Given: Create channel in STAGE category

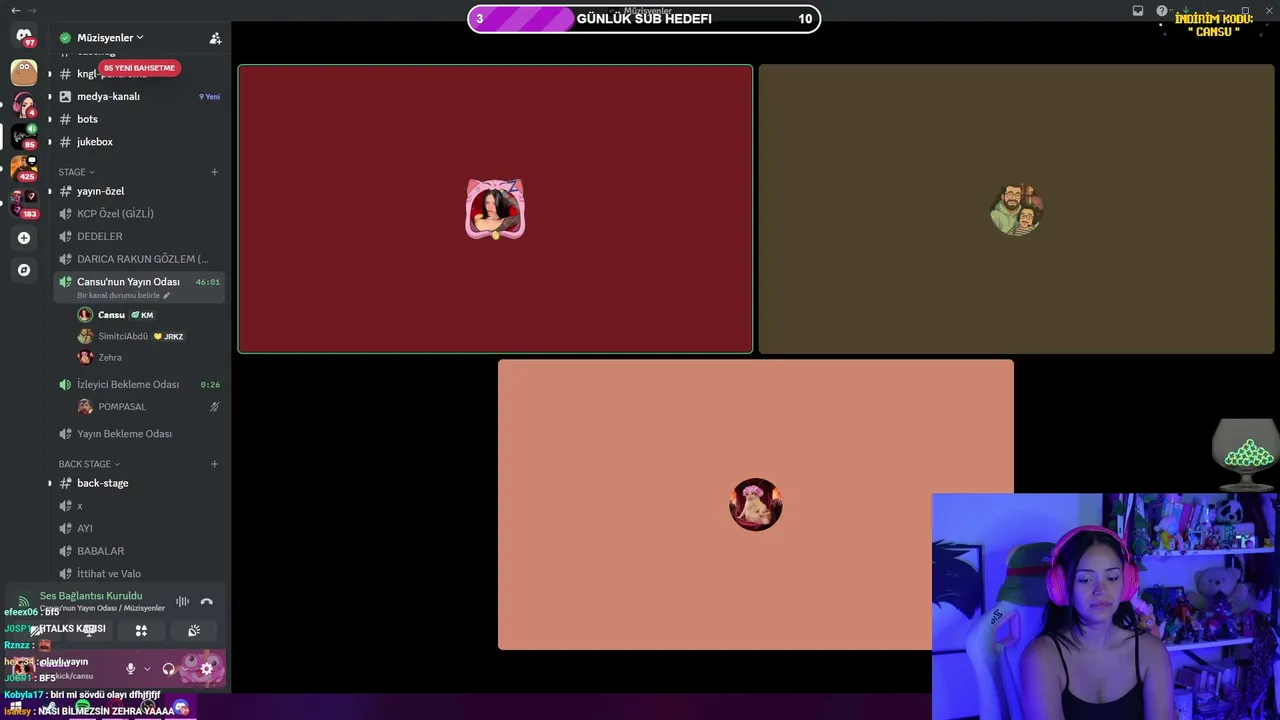Looking at the screenshot, I should point(214,172).
